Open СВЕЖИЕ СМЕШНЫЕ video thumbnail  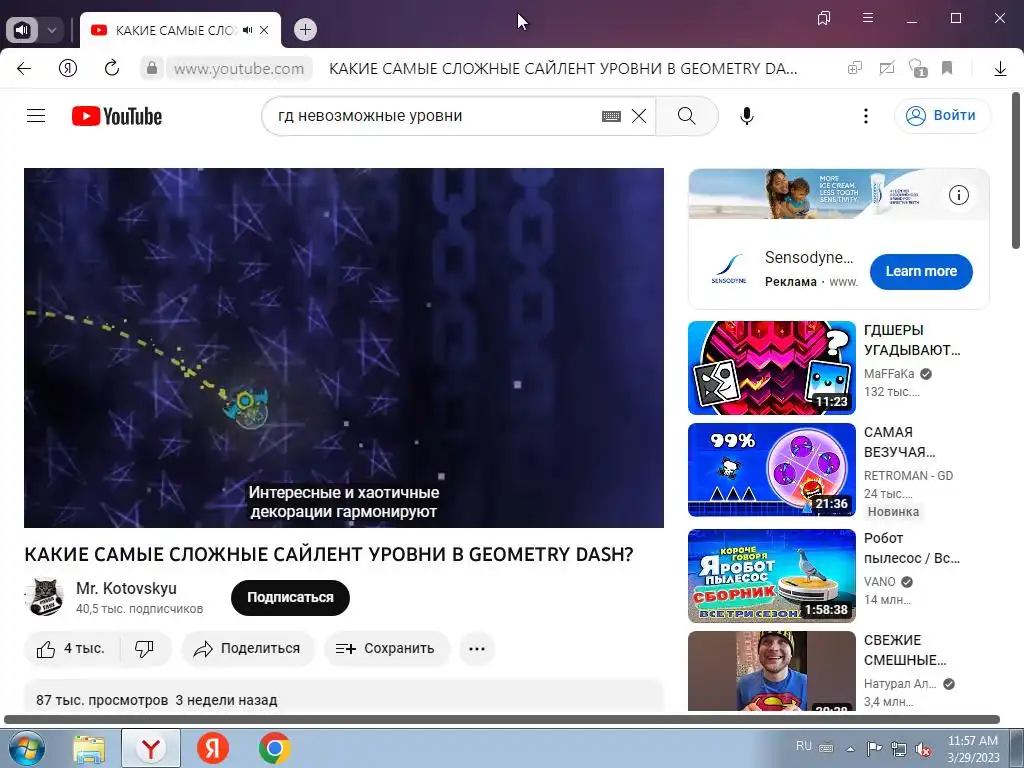[772, 671]
